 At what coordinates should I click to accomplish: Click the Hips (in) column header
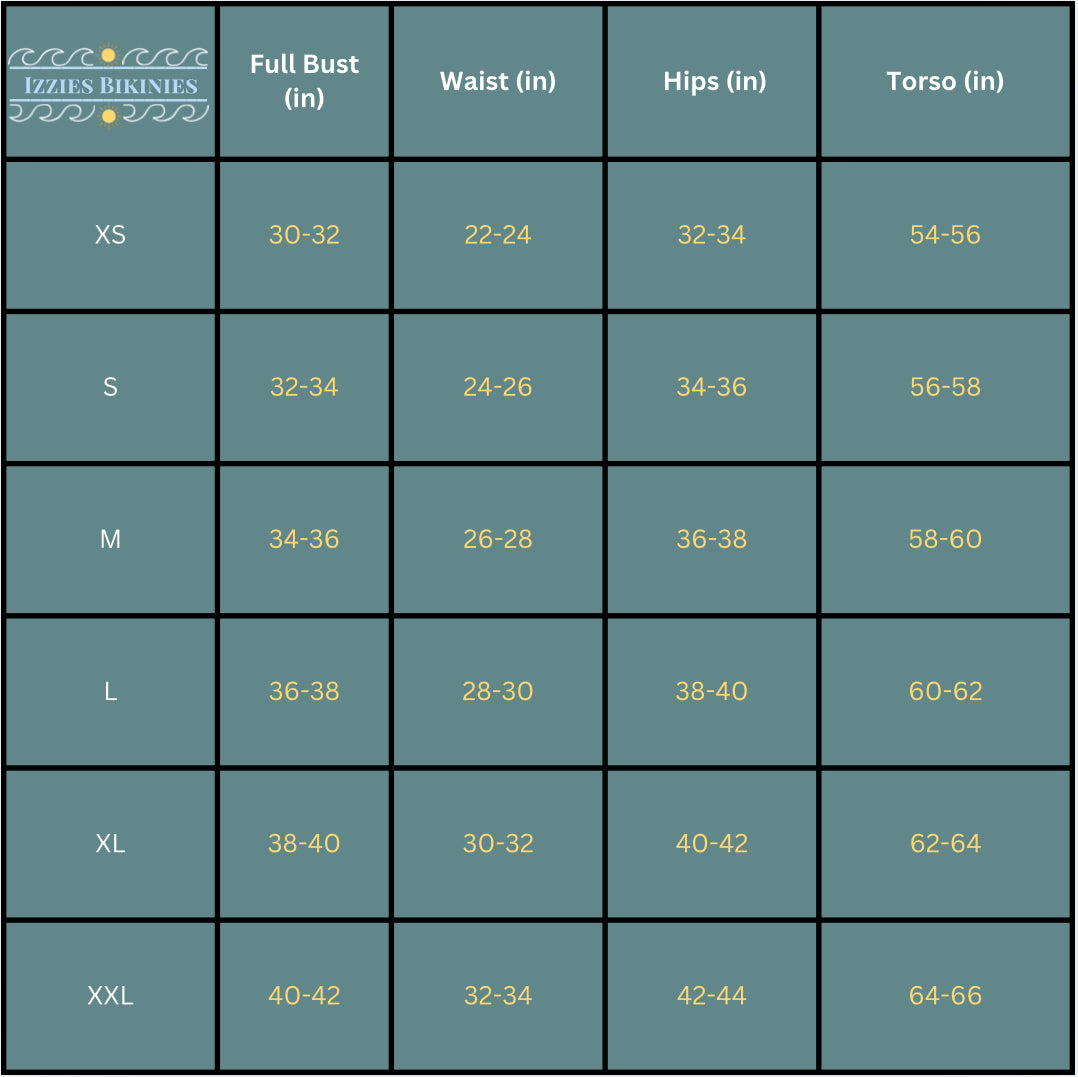[x=714, y=81]
